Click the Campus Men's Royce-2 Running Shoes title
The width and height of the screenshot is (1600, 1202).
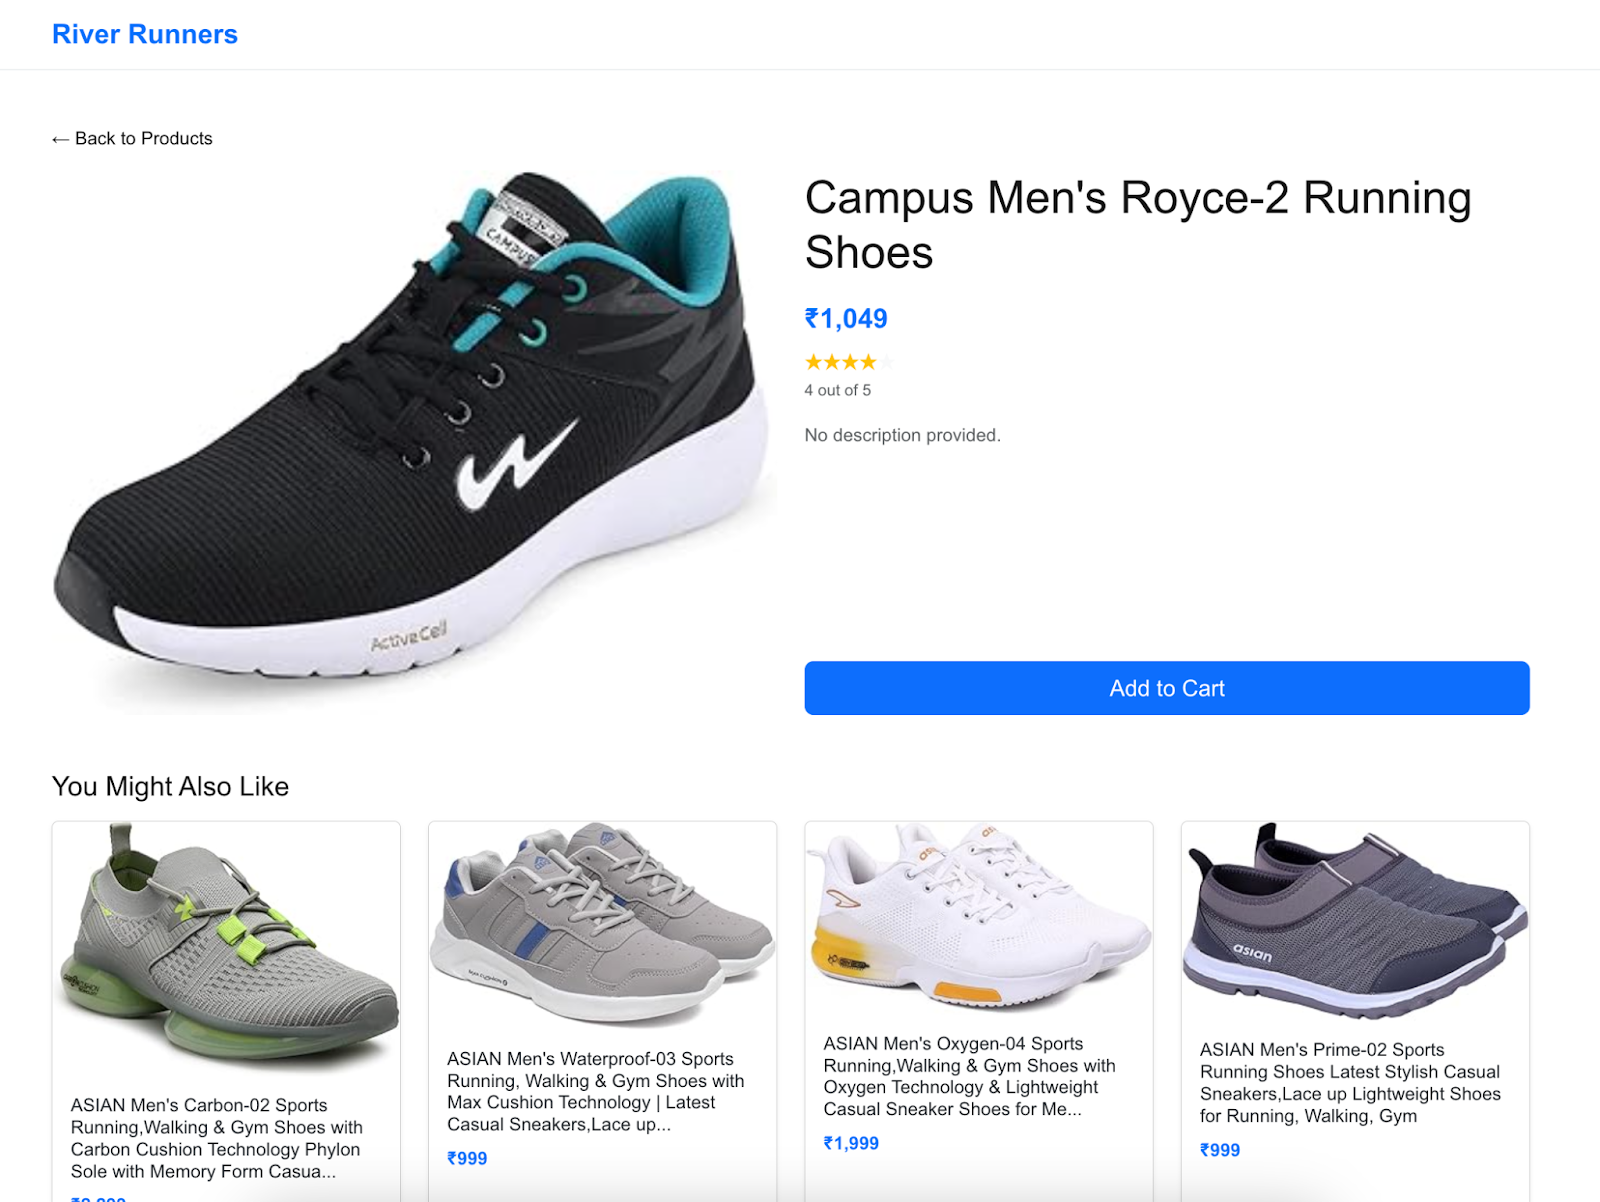click(1138, 225)
